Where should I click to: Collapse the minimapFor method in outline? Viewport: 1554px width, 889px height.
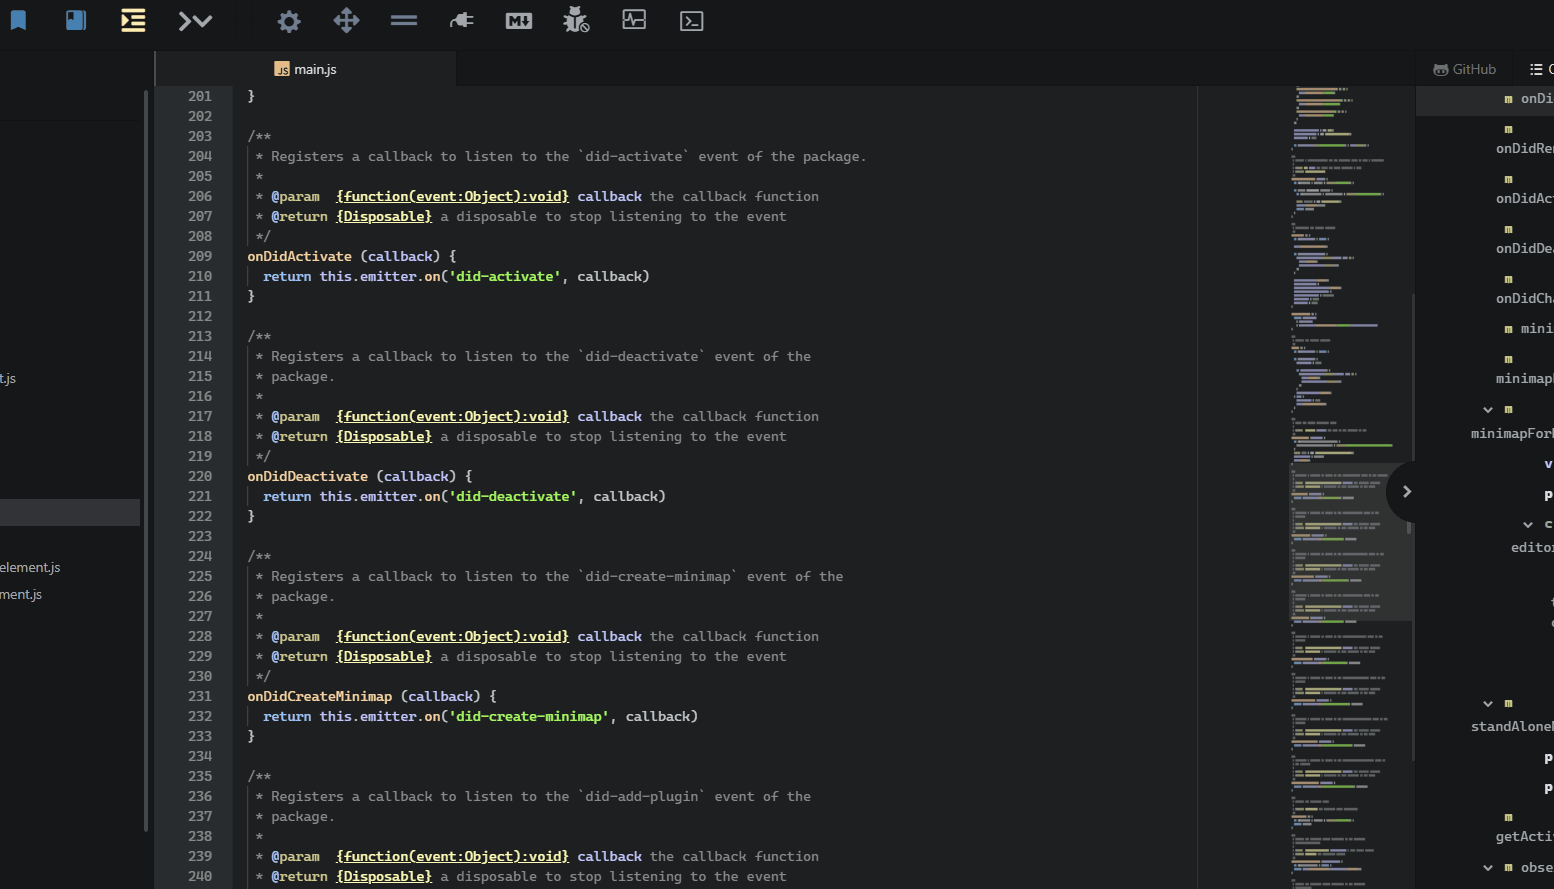click(x=1488, y=410)
